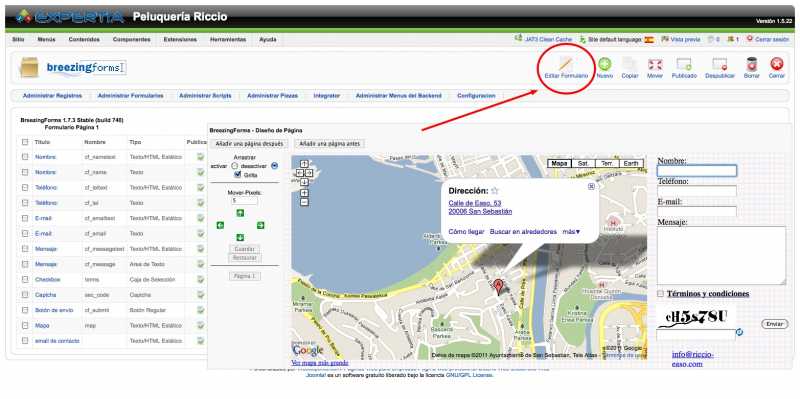Expand the más dropdown in map popup
This screenshot has height=399, width=800.
(571, 232)
